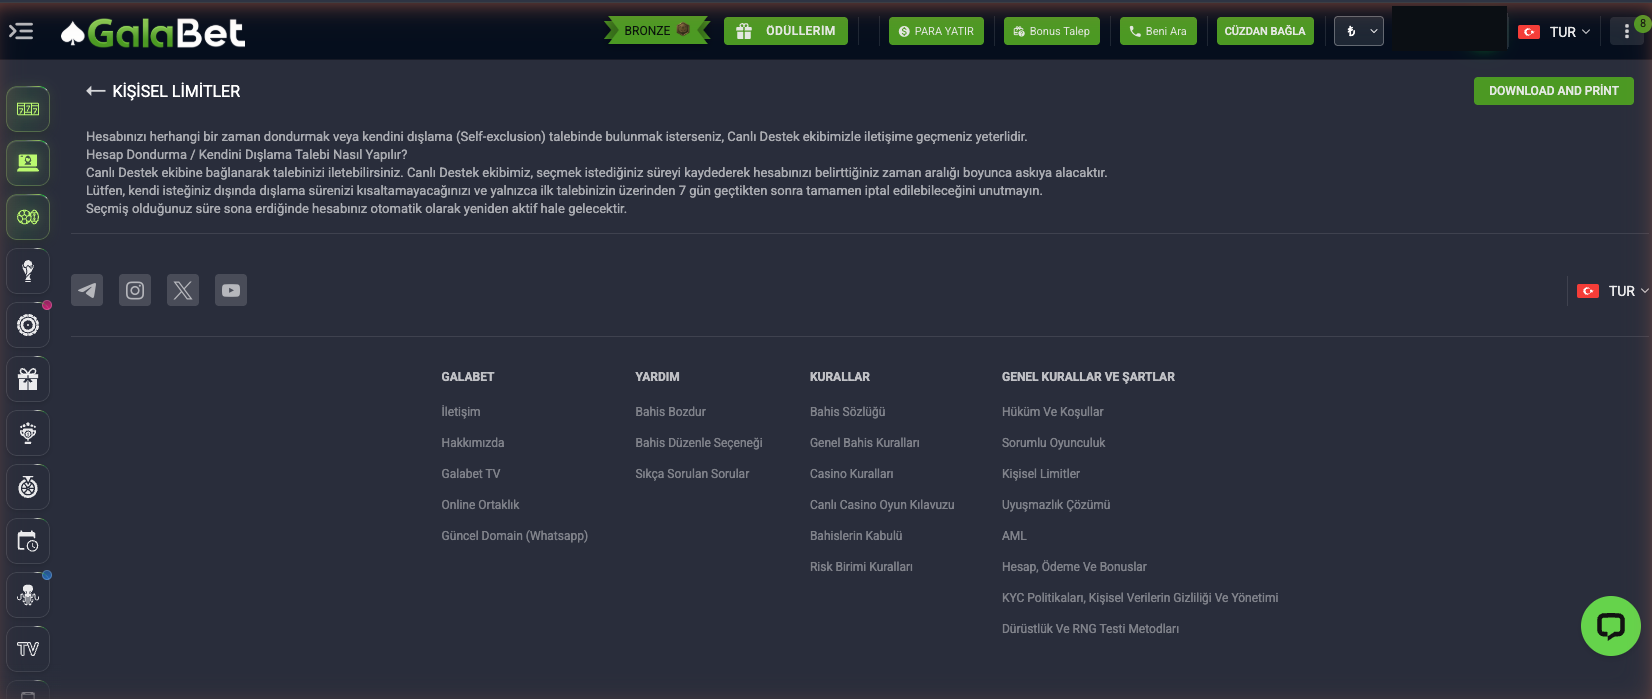1652x699 pixels.
Task: Open the YouTube social link
Action: (x=231, y=290)
